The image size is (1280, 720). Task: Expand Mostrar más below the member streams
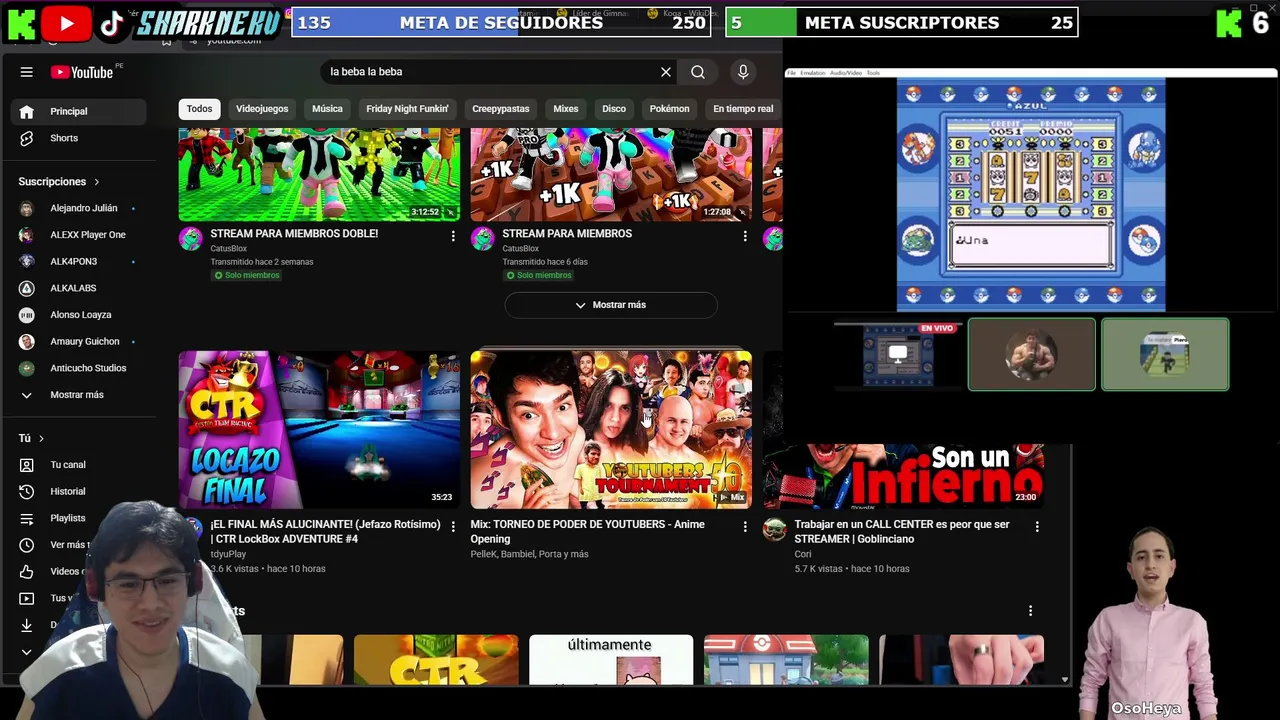tap(611, 305)
